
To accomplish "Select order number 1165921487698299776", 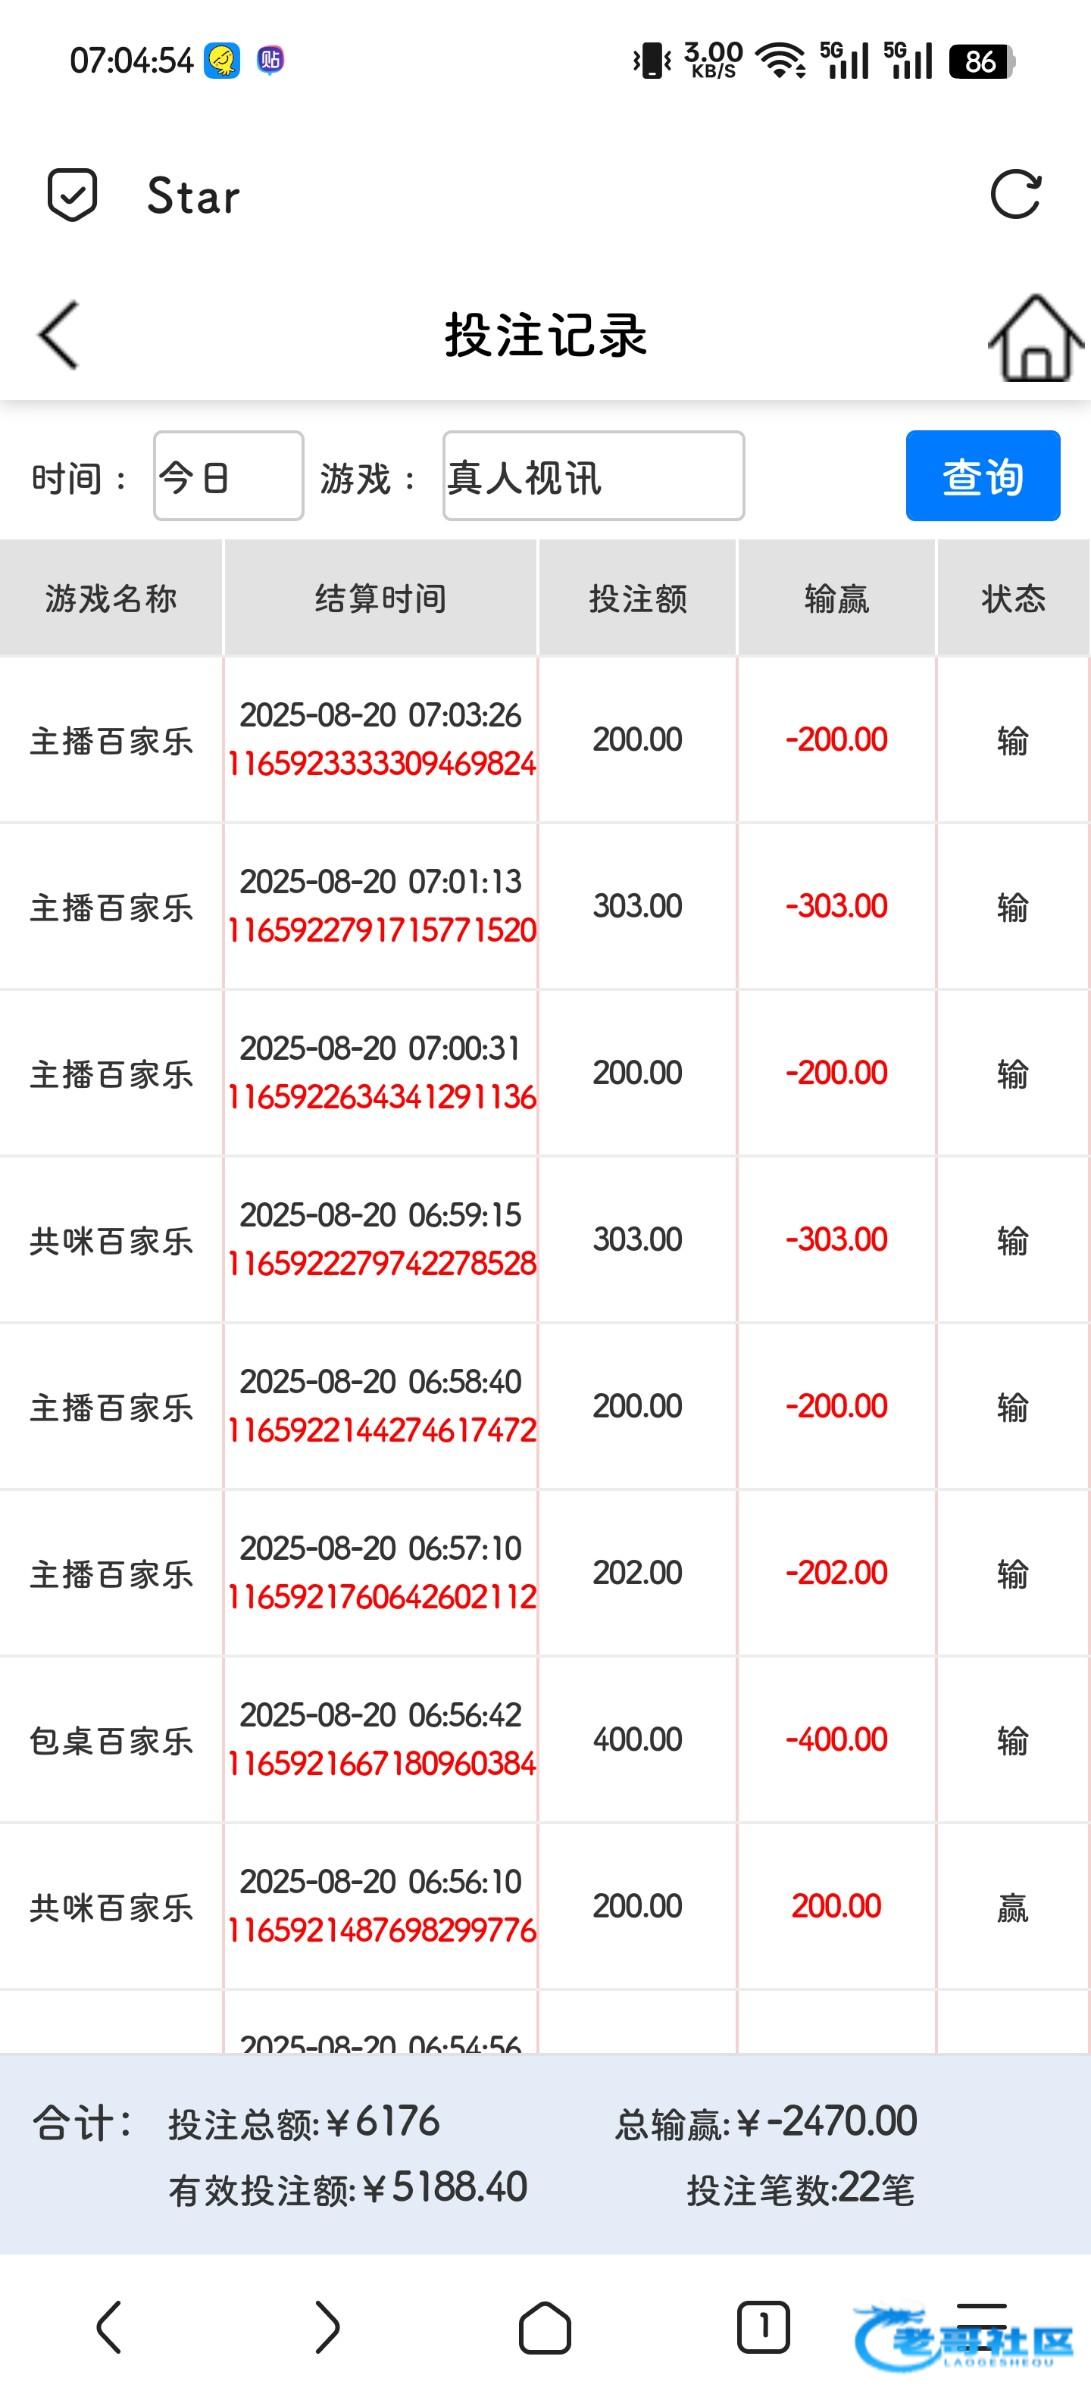I will click(x=381, y=1930).
